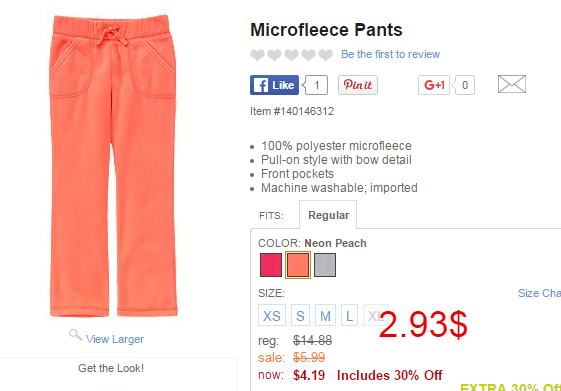This screenshot has height=391, width=561.
Task: Open the View Larger link
Action: tap(115, 339)
